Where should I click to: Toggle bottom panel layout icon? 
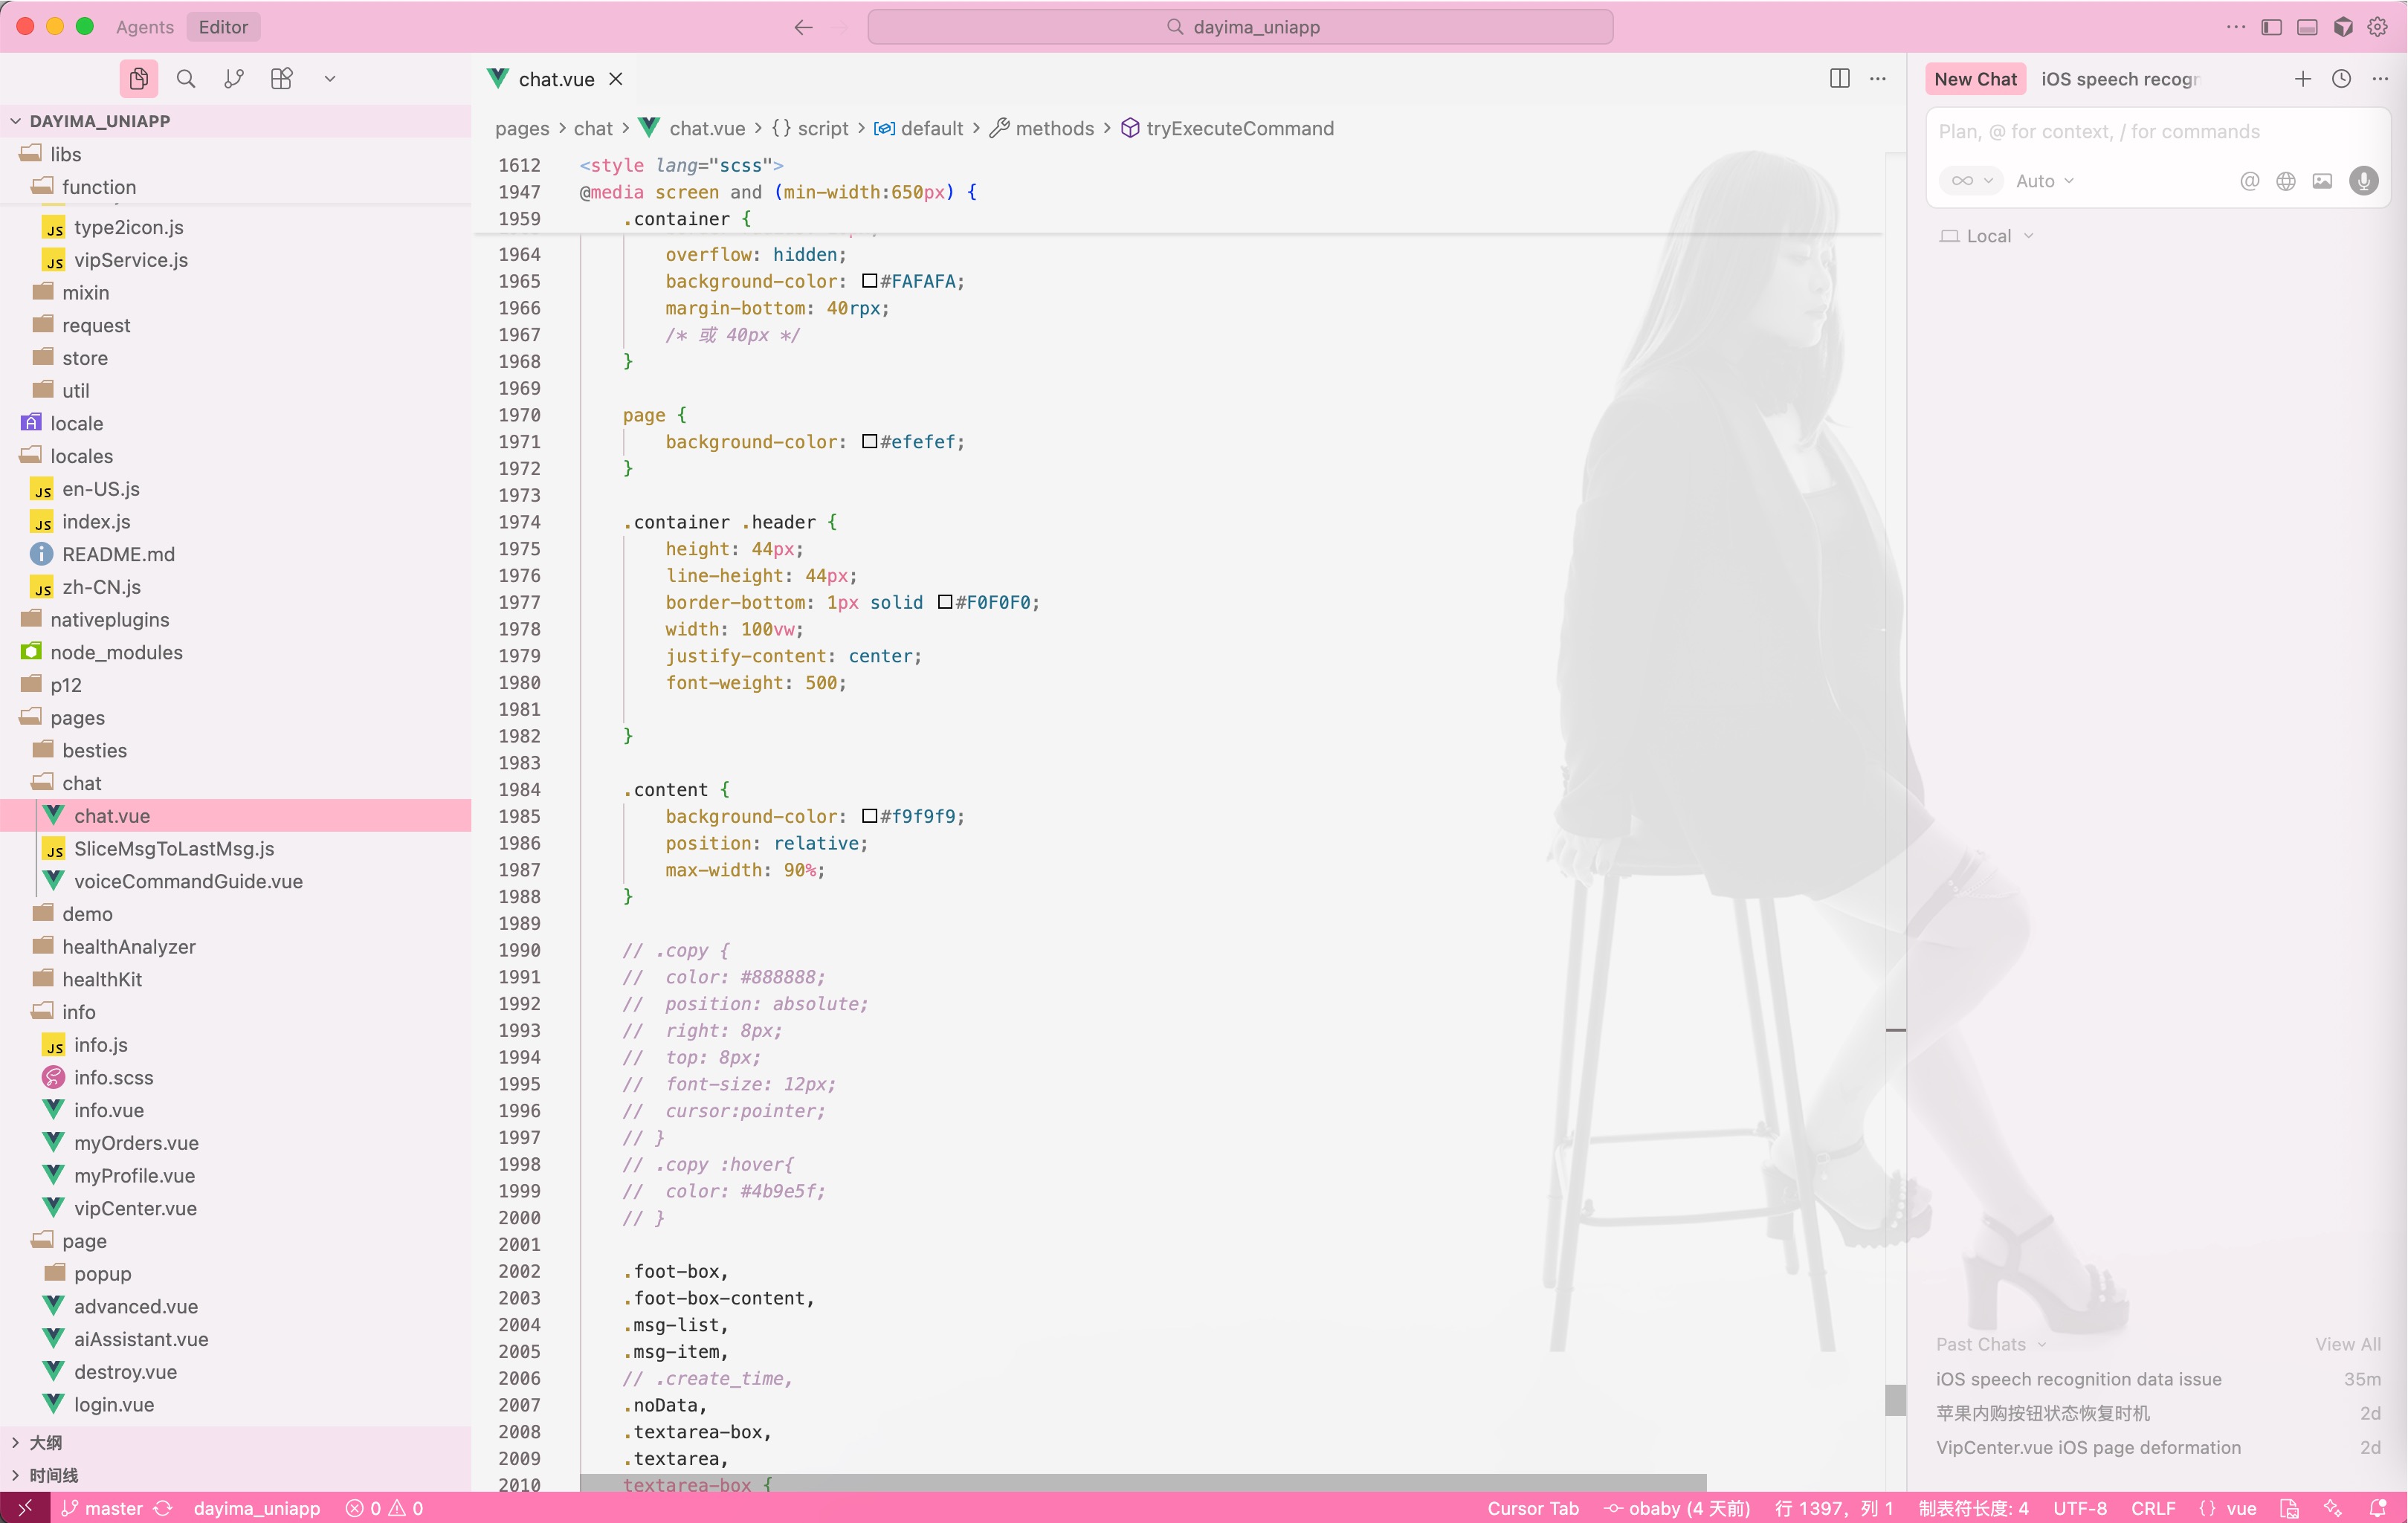point(2307,27)
